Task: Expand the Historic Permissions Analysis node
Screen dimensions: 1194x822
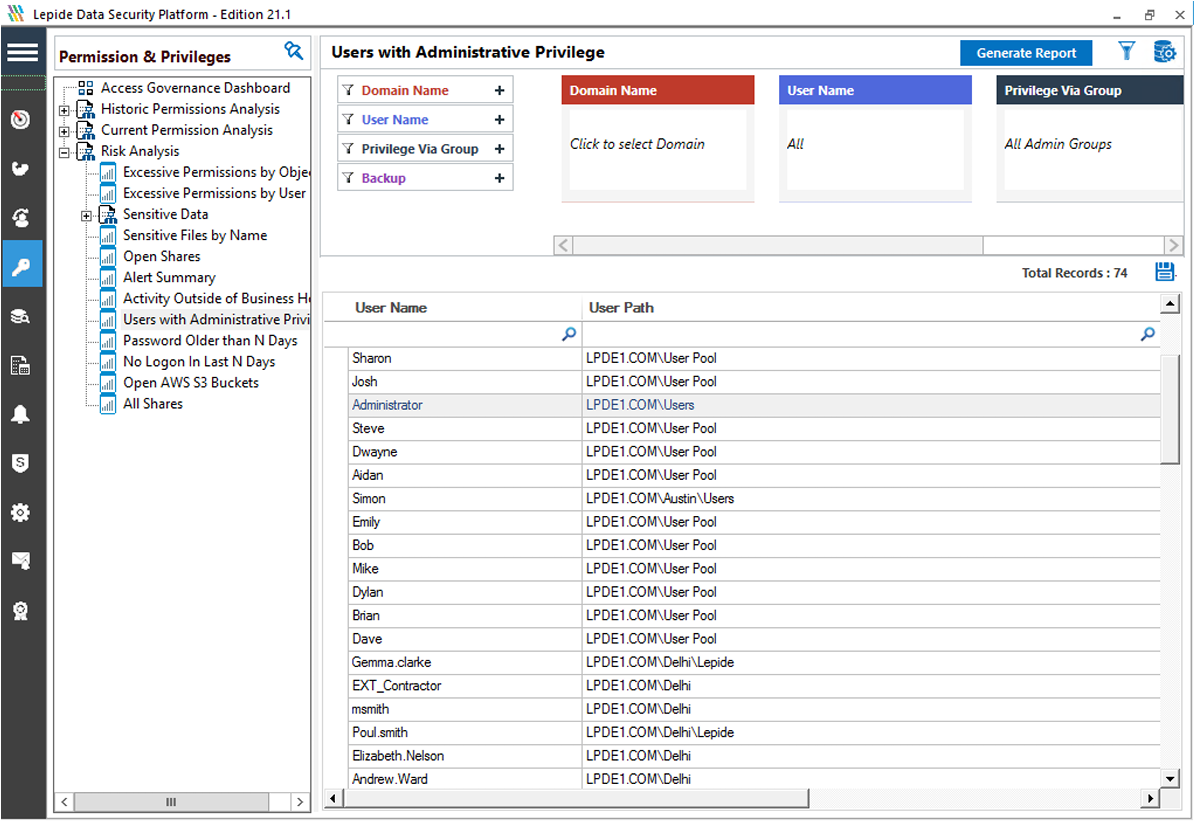Action: [x=64, y=110]
